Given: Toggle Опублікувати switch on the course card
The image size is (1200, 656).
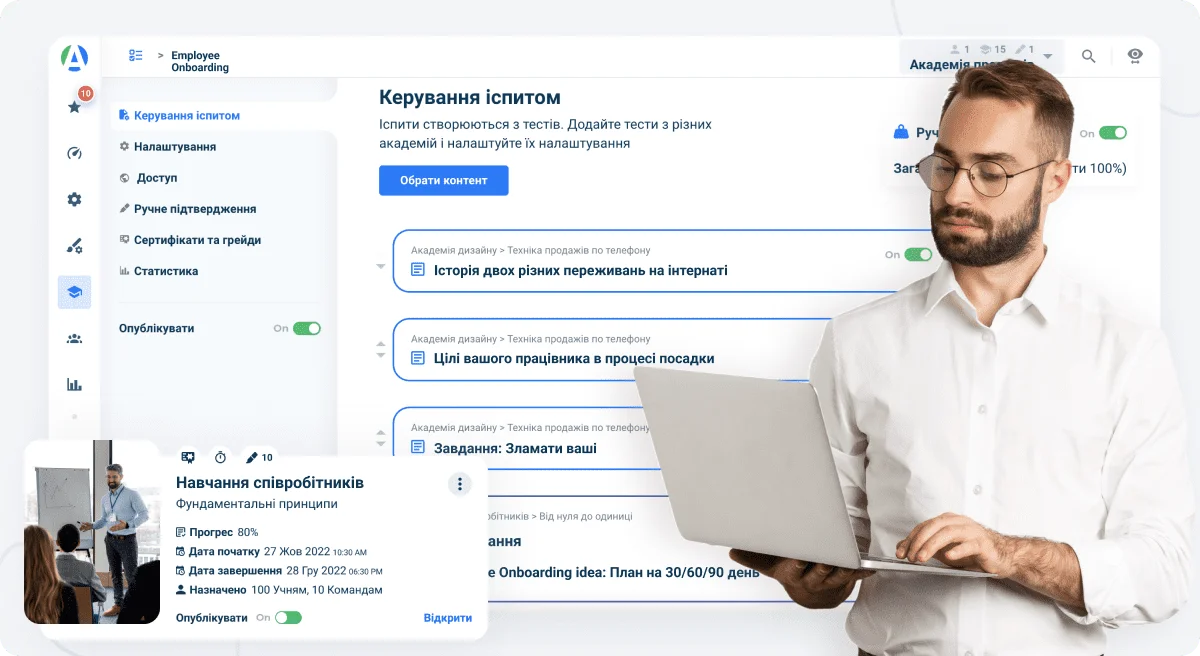Looking at the screenshot, I should click(x=288, y=618).
